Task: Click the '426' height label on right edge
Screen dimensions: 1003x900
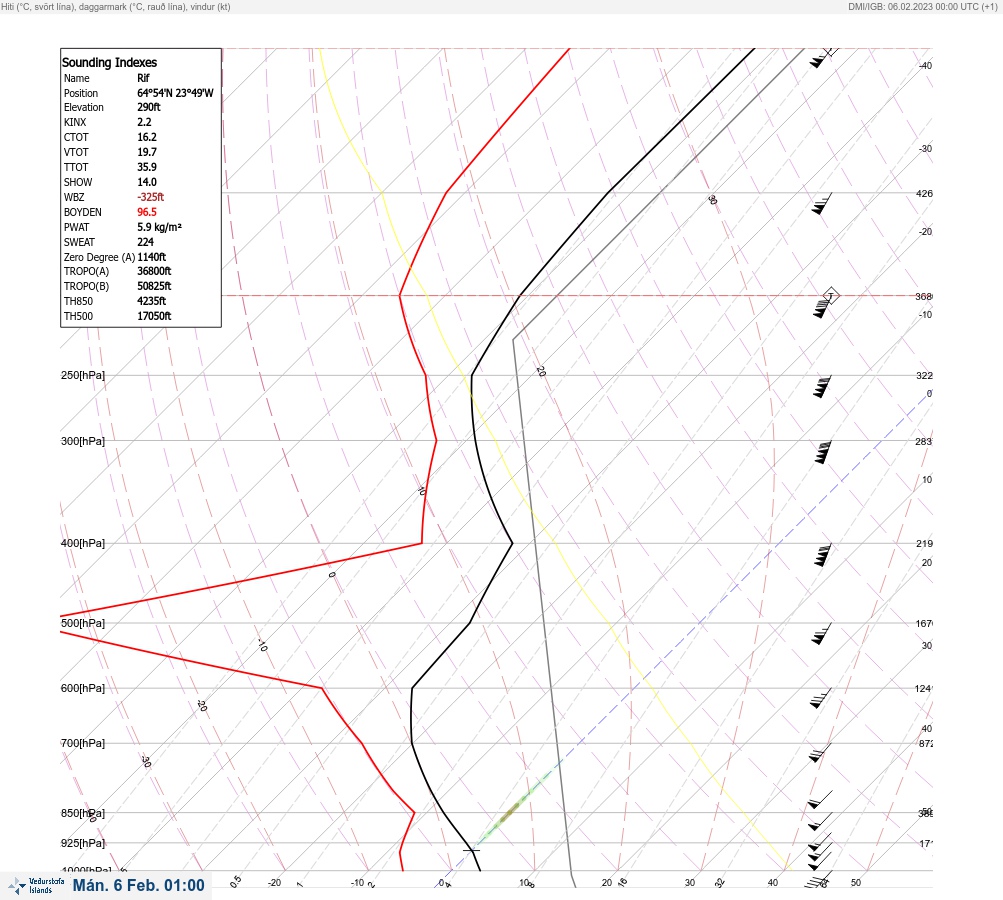Action: coord(924,193)
